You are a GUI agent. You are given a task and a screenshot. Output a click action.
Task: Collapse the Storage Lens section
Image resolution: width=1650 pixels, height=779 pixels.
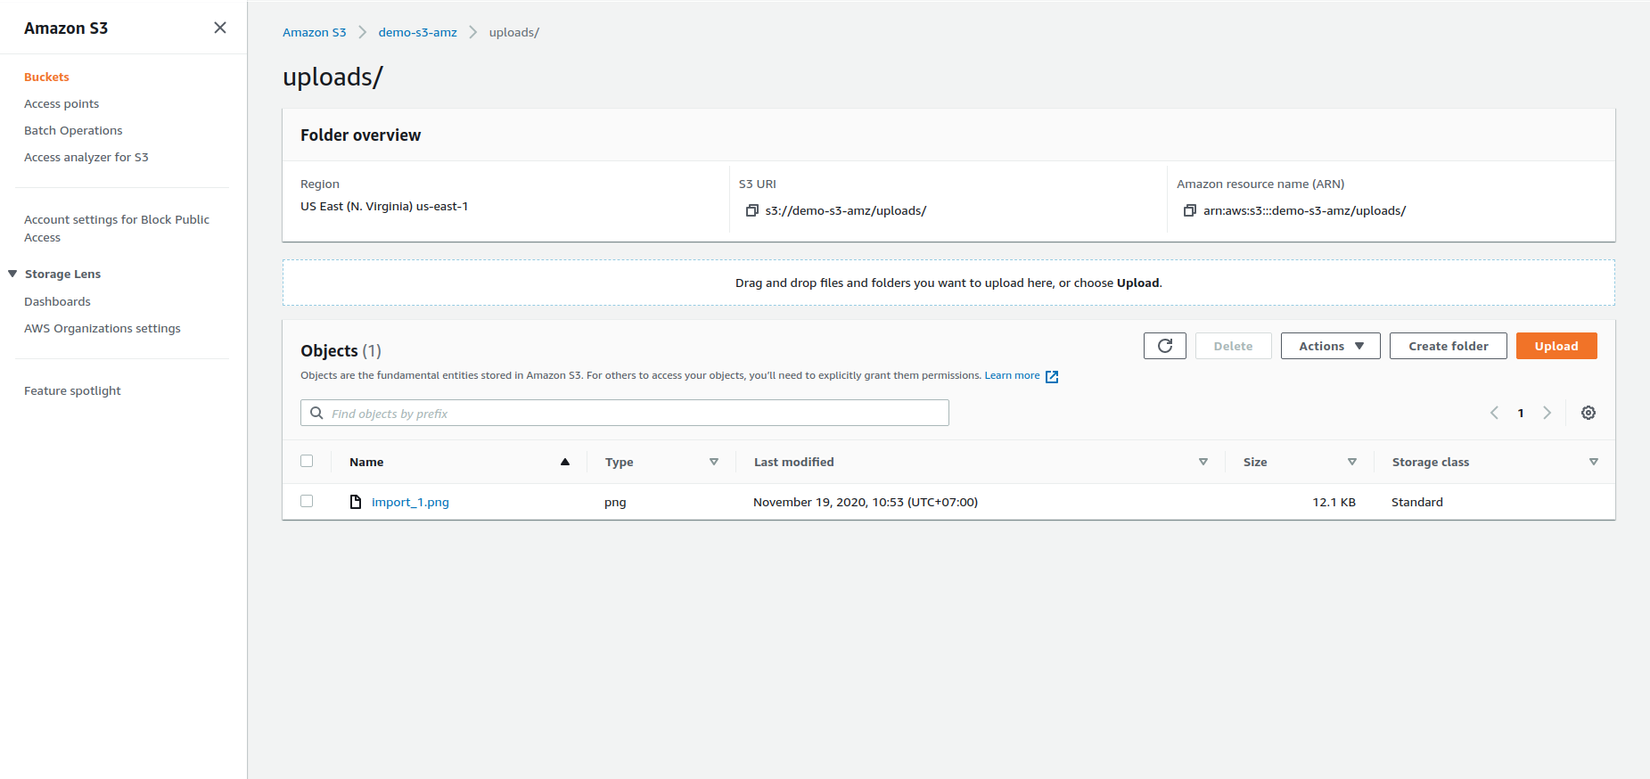13,274
